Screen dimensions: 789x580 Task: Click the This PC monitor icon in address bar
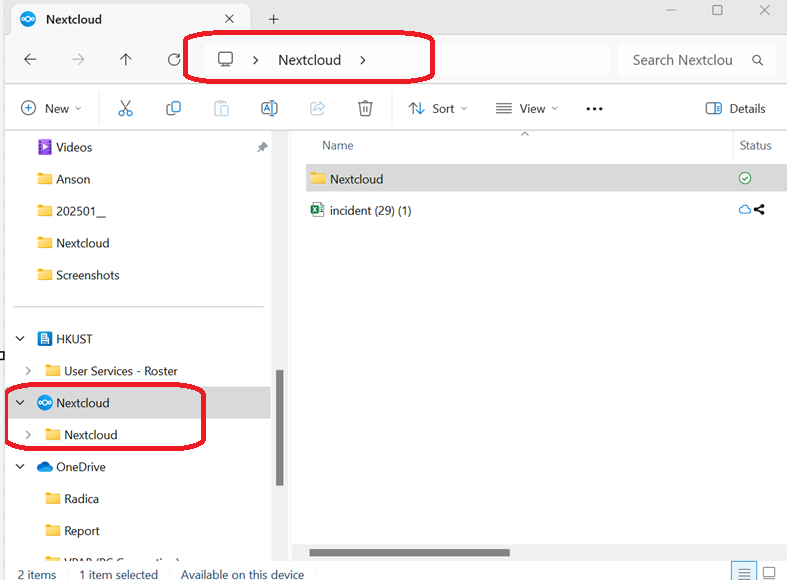point(225,59)
